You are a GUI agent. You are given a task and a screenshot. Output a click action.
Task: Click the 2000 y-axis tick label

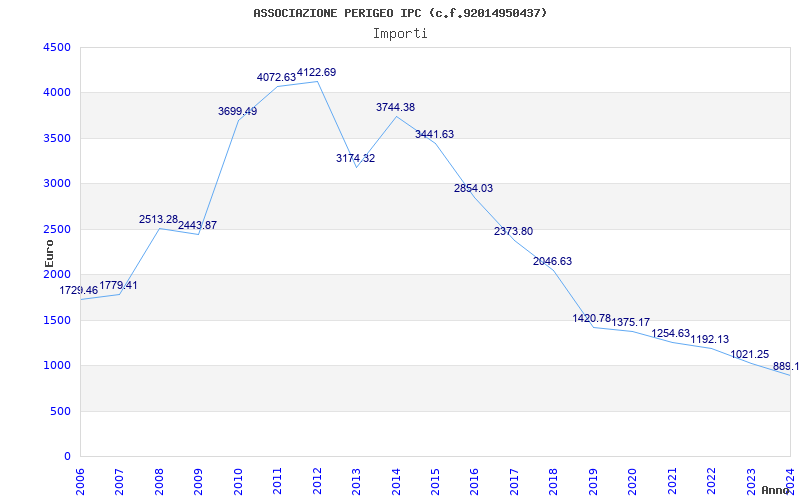[x=57, y=274]
